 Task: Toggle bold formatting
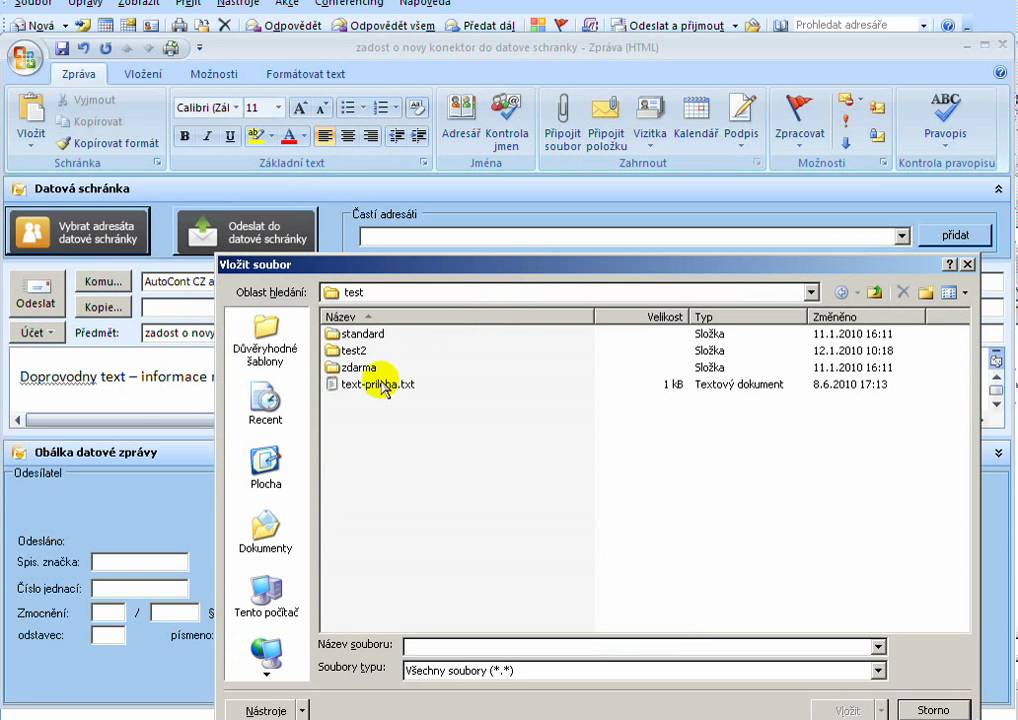pos(185,136)
